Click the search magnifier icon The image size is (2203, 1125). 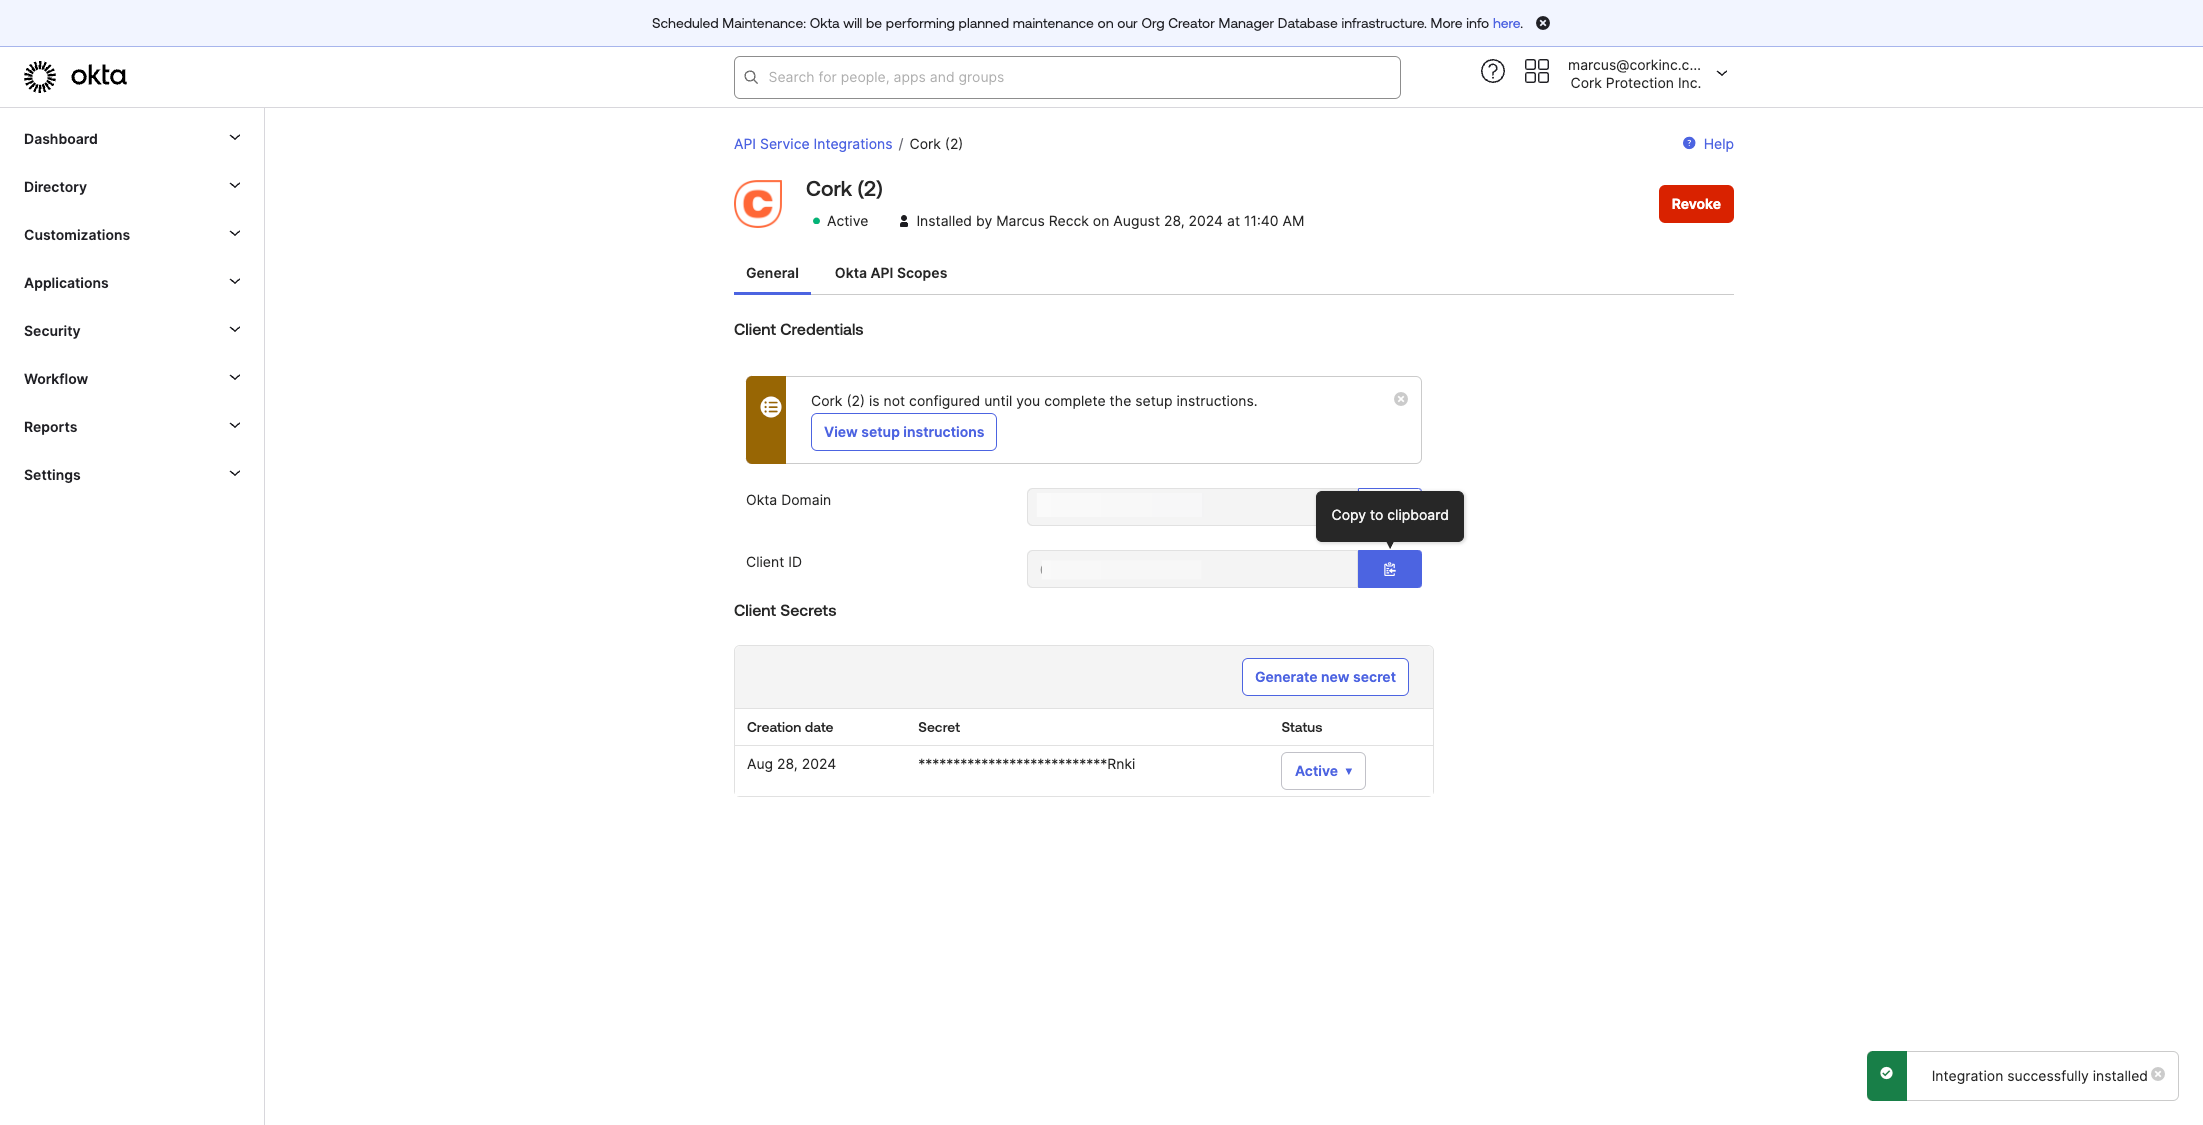coord(751,77)
